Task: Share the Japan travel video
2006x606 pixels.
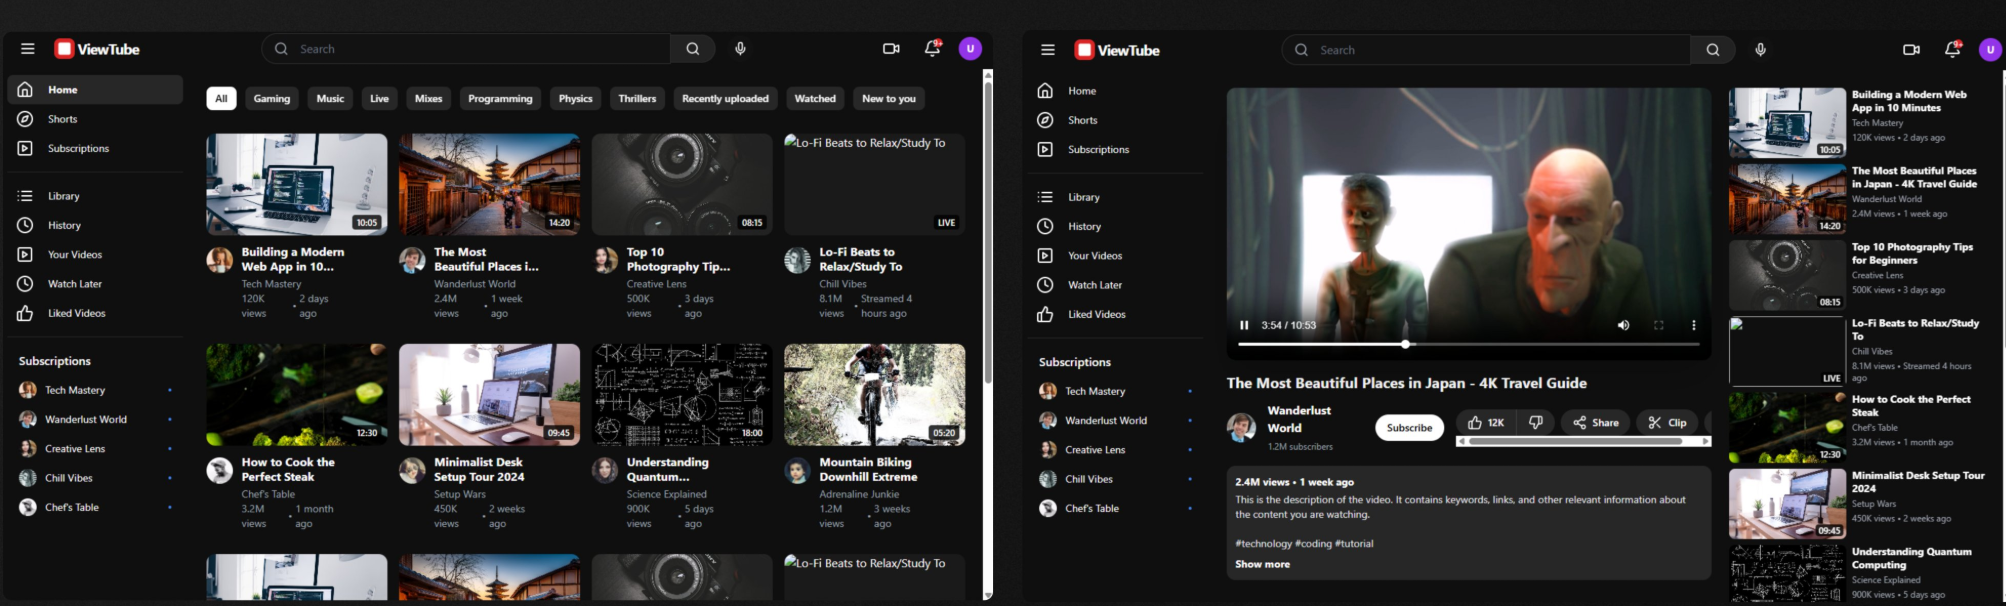Action: click(x=1595, y=423)
